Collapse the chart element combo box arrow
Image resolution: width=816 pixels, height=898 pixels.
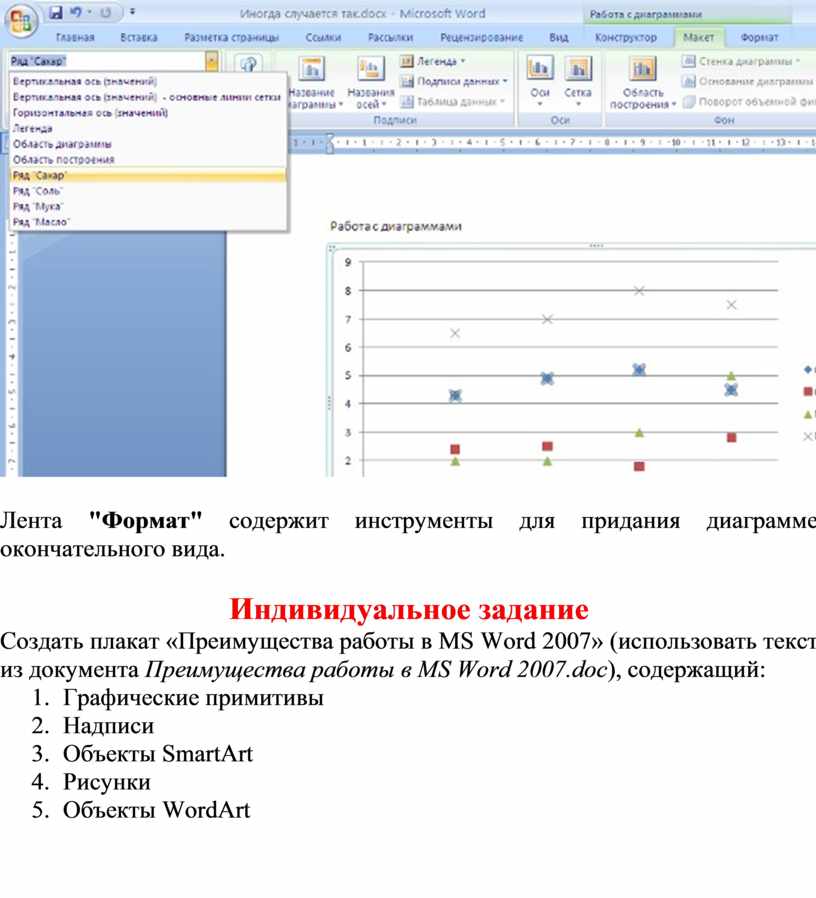[211, 61]
